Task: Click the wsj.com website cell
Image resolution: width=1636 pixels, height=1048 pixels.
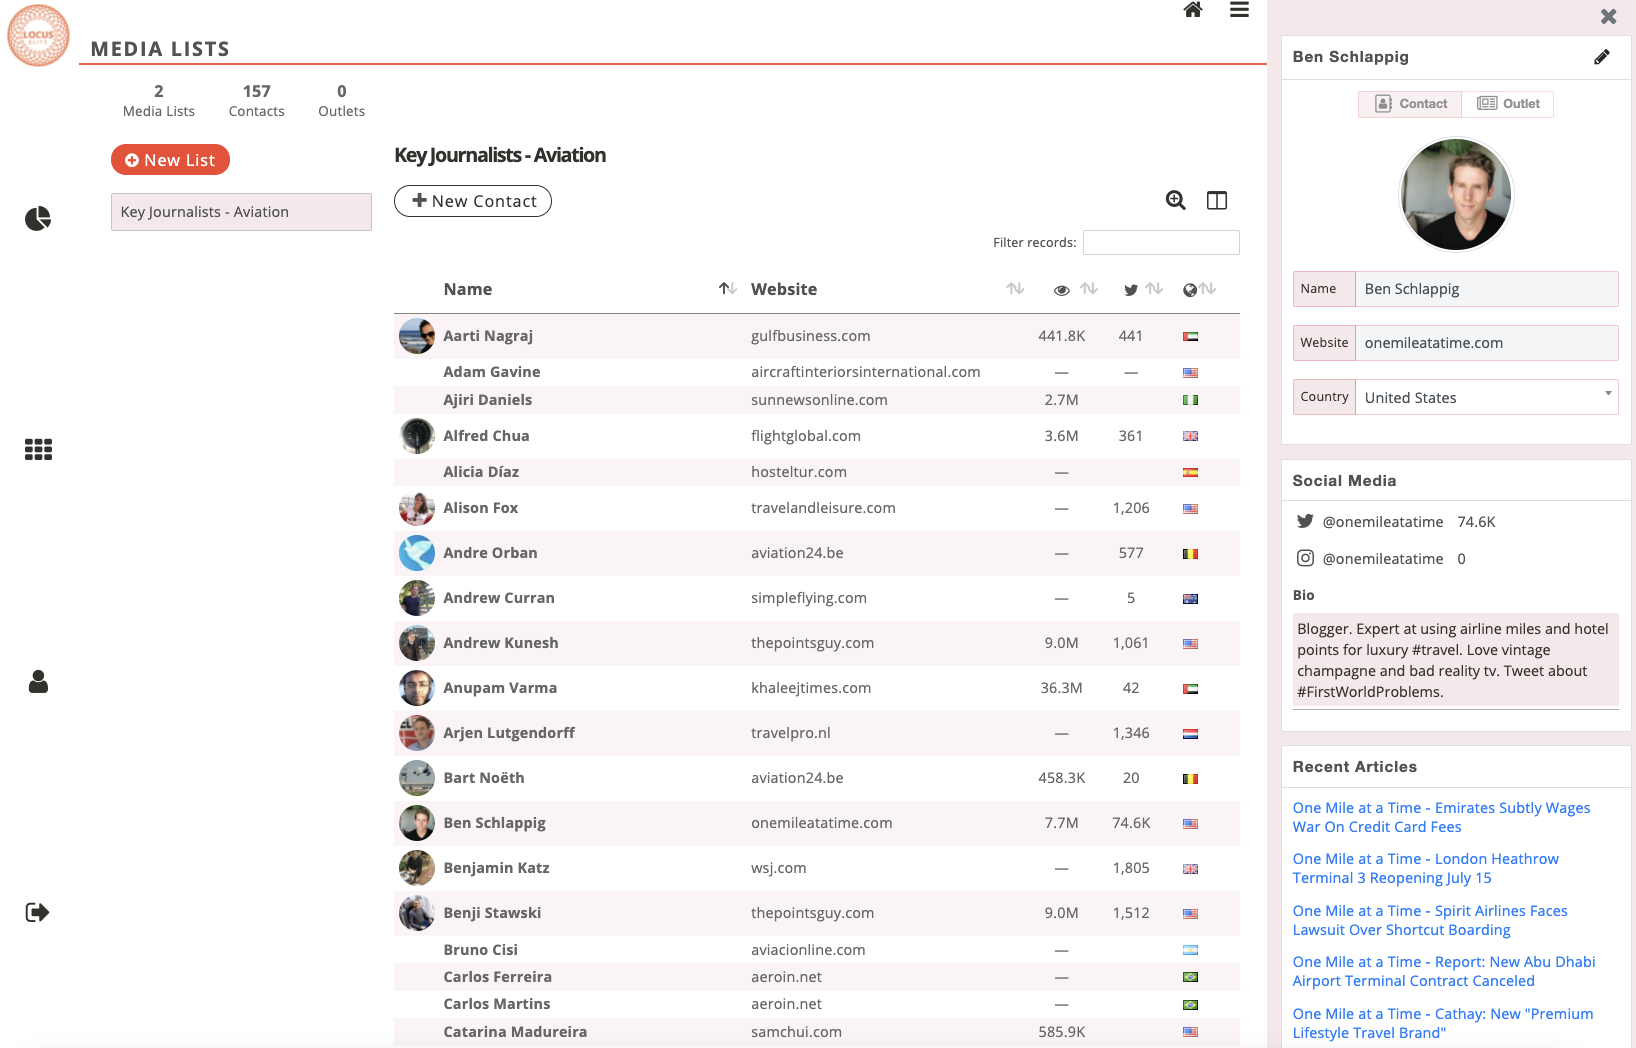Action: click(x=779, y=868)
